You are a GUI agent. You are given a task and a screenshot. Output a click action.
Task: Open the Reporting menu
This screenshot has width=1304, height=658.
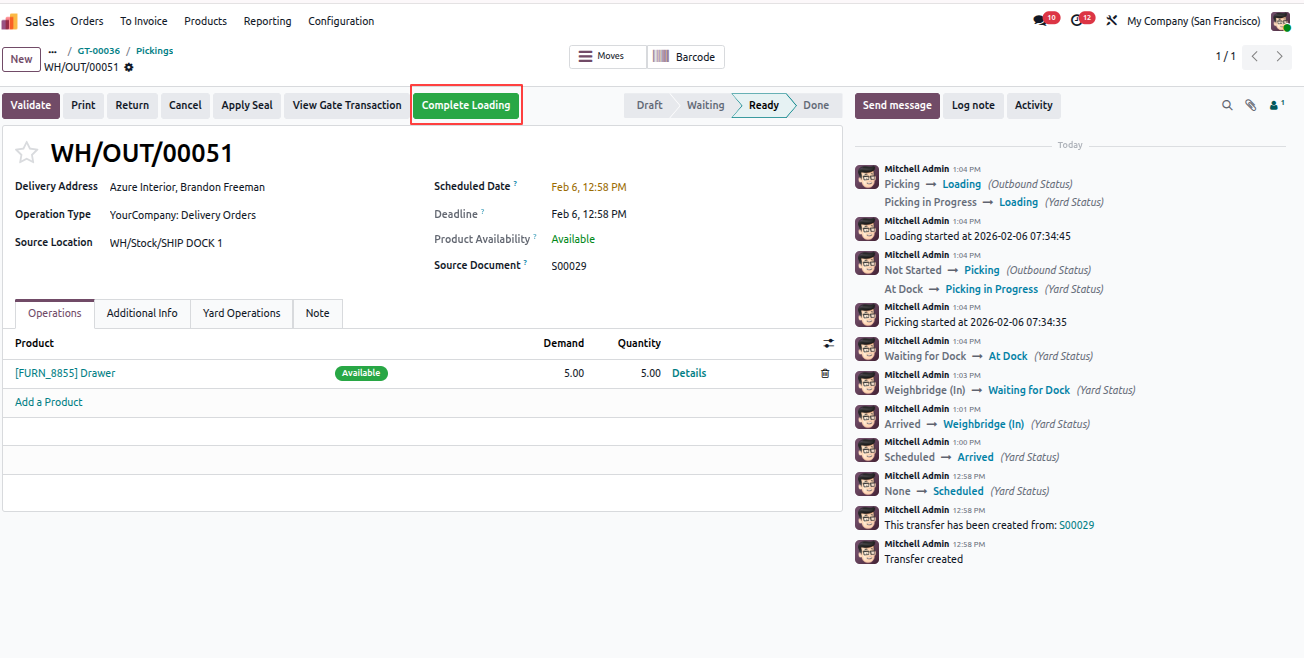268,21
